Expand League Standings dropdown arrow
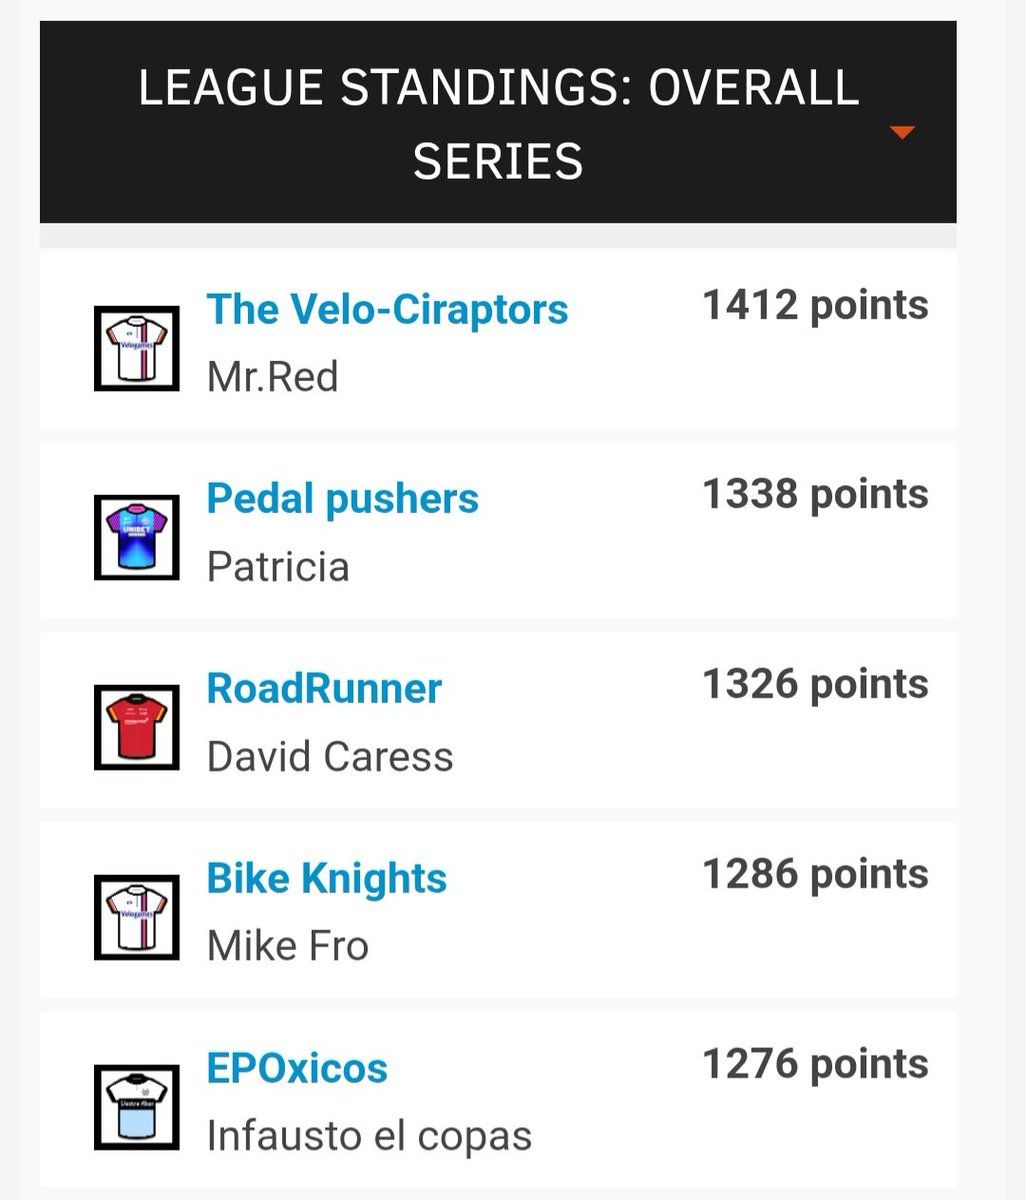The width and height of the screenshot is (1026, 1200). tap(902, 132)
